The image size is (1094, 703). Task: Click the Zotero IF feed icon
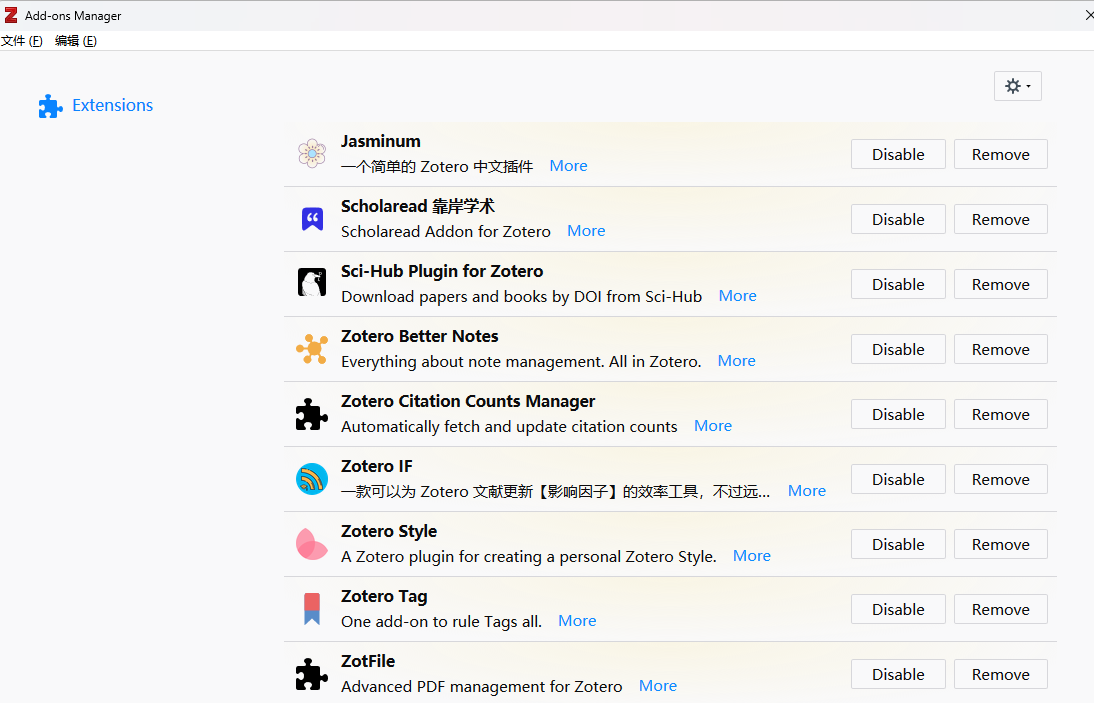(x=312, y=479)
